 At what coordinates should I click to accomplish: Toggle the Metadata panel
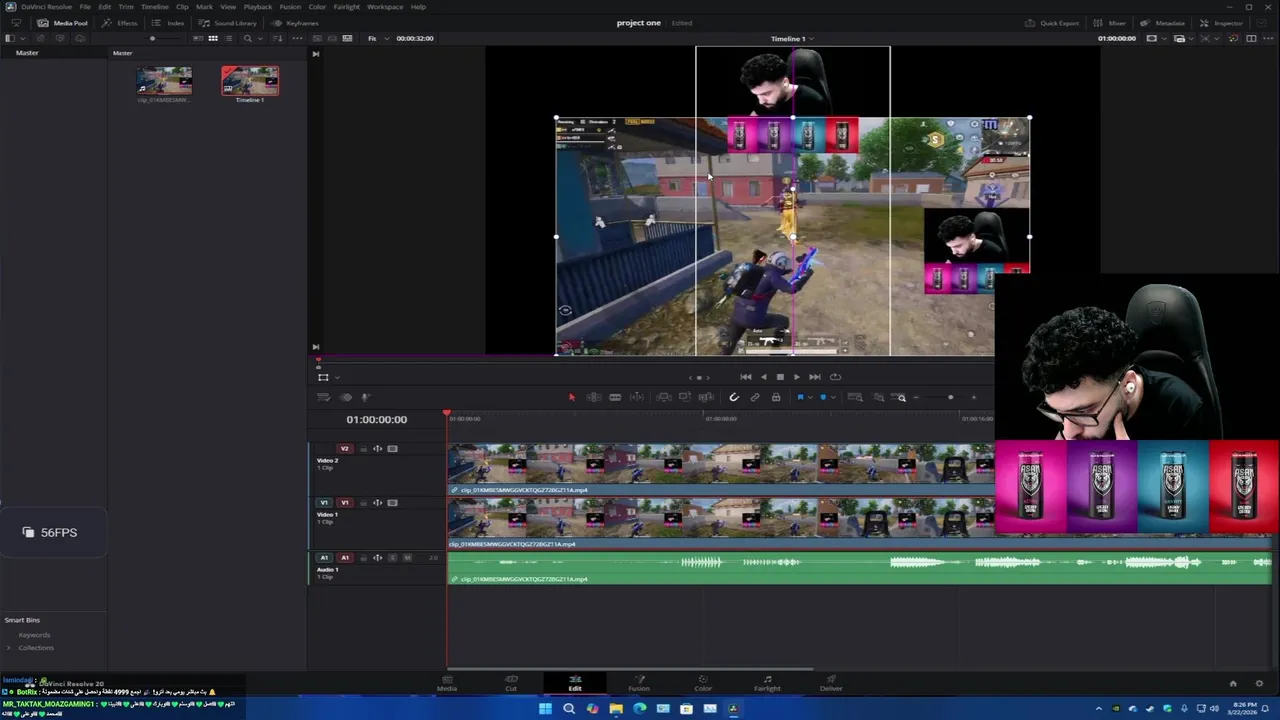[1163, 23]
